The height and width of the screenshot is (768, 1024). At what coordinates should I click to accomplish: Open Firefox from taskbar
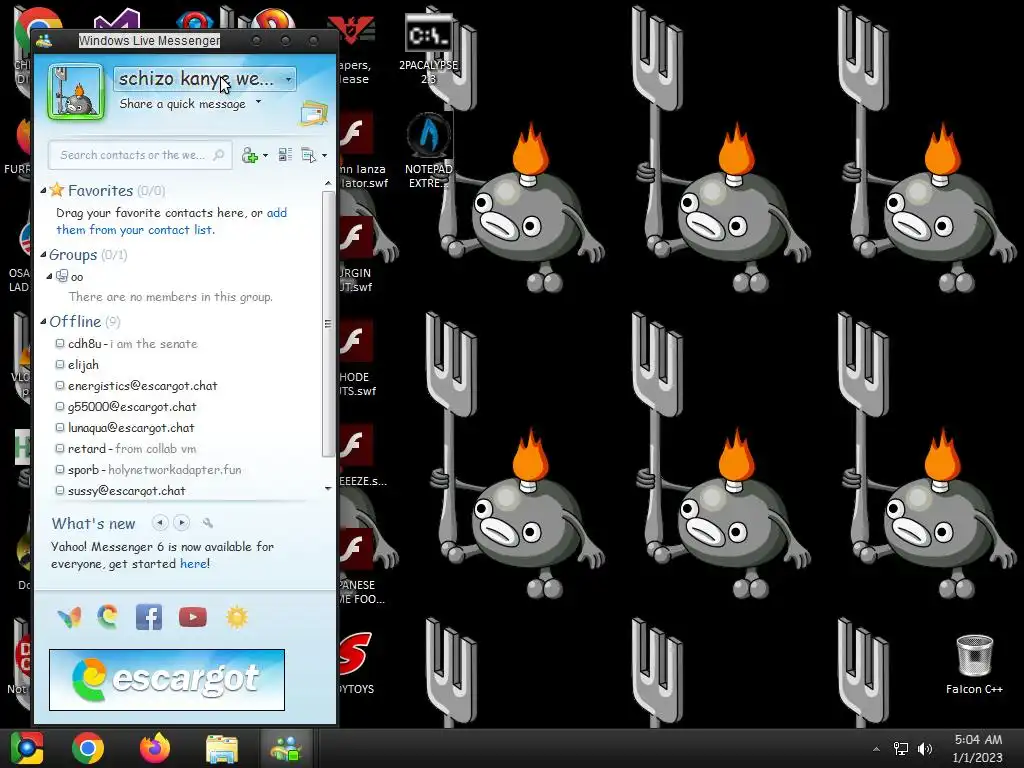pos(155,748)
